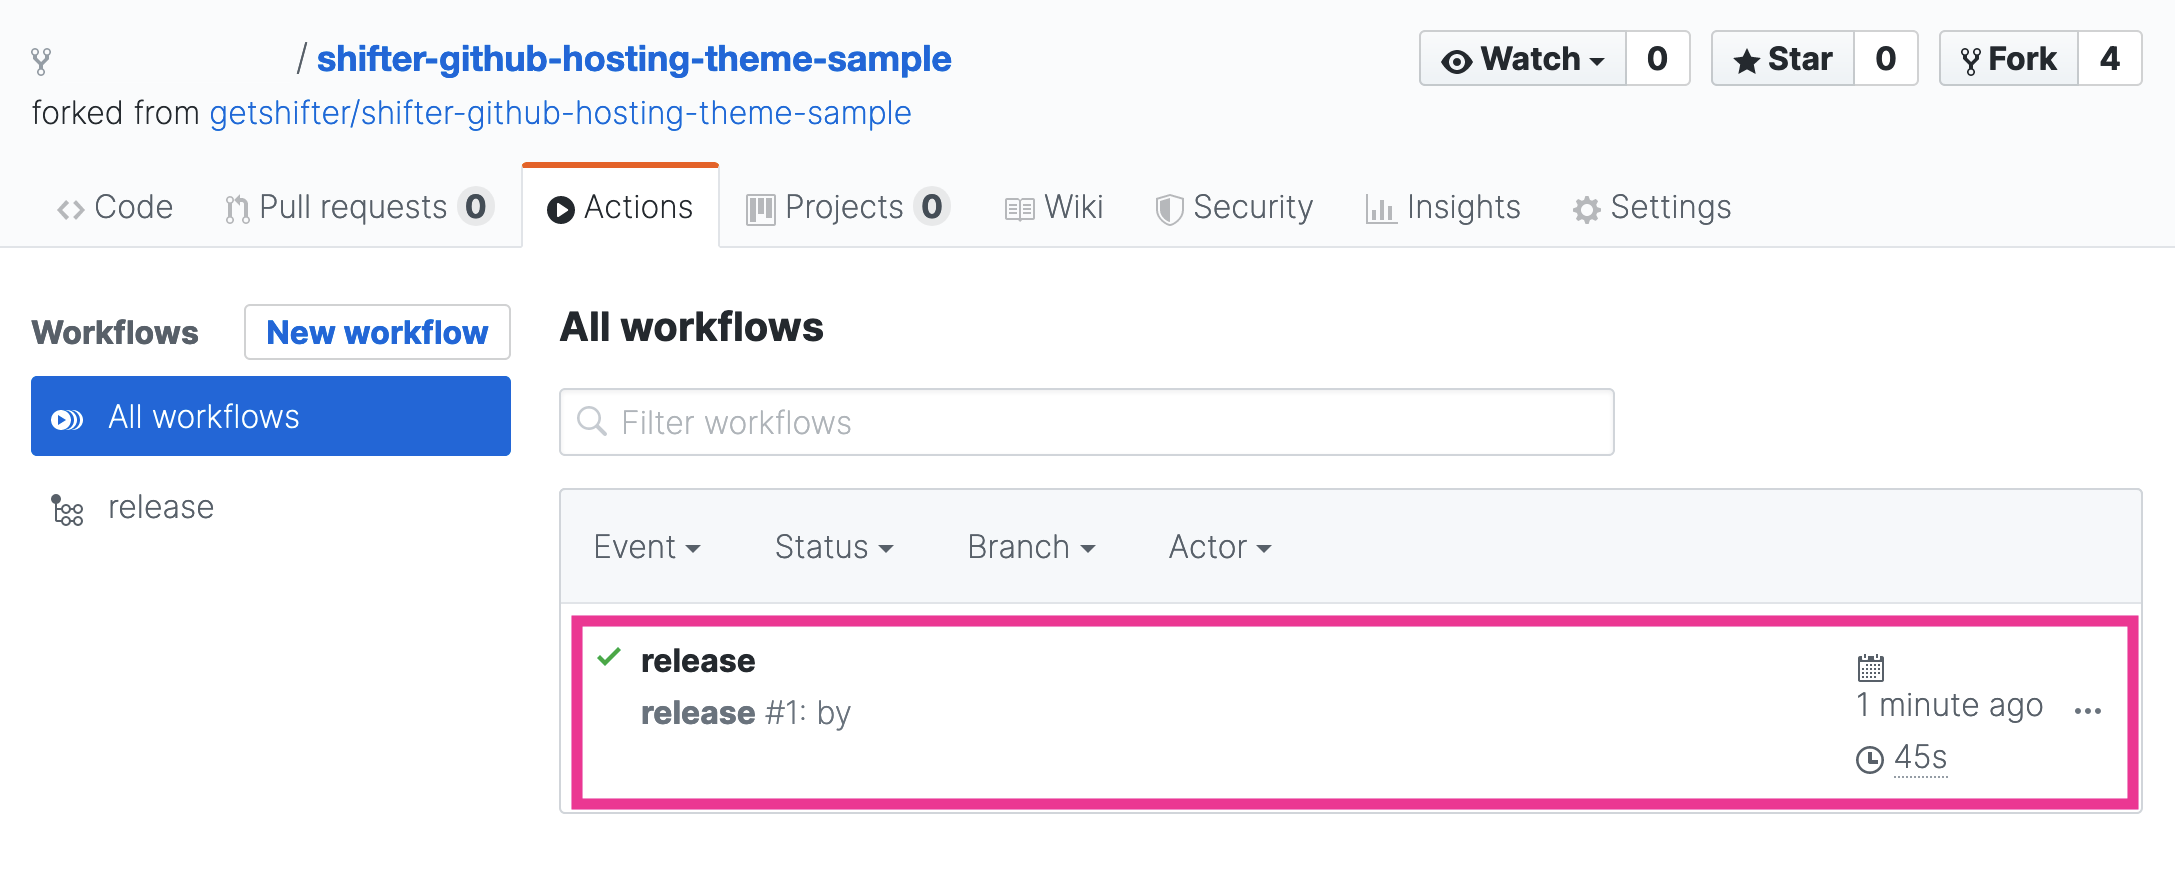Screen dimensions: 2175x890
Task: Click the Watch count of 0
Action: coord(1657,59)
